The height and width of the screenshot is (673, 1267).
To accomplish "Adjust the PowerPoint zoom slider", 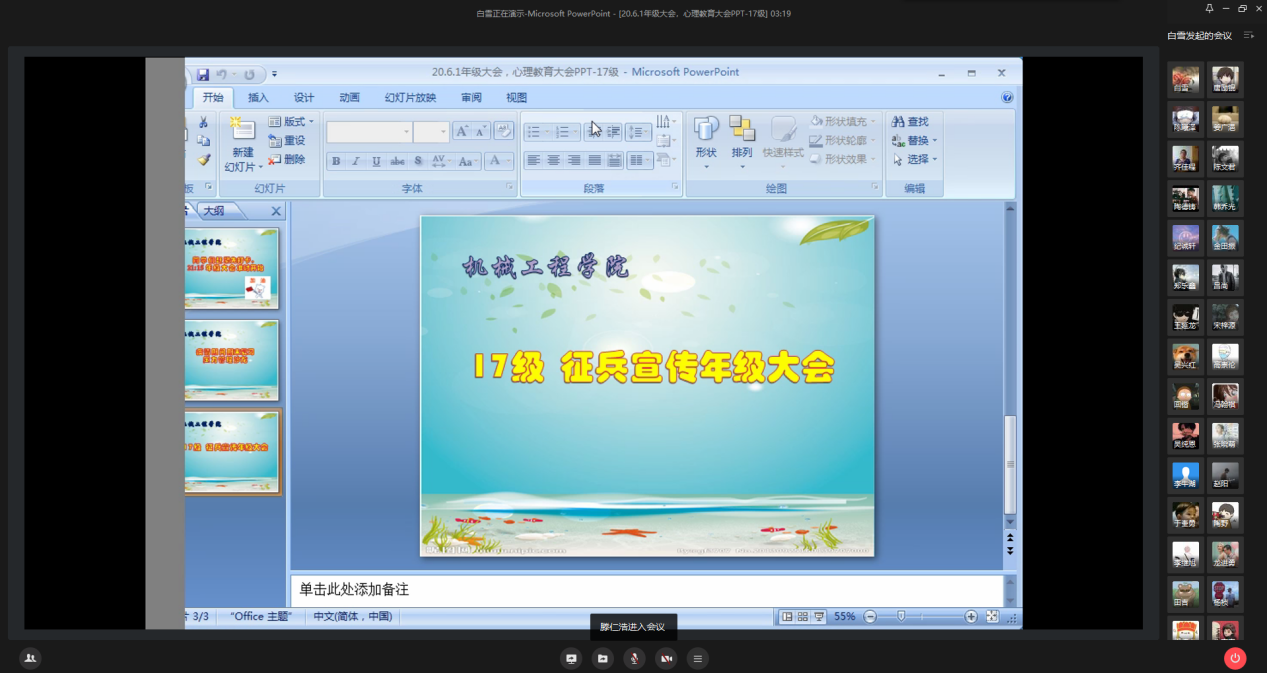I will click(901, 617).
